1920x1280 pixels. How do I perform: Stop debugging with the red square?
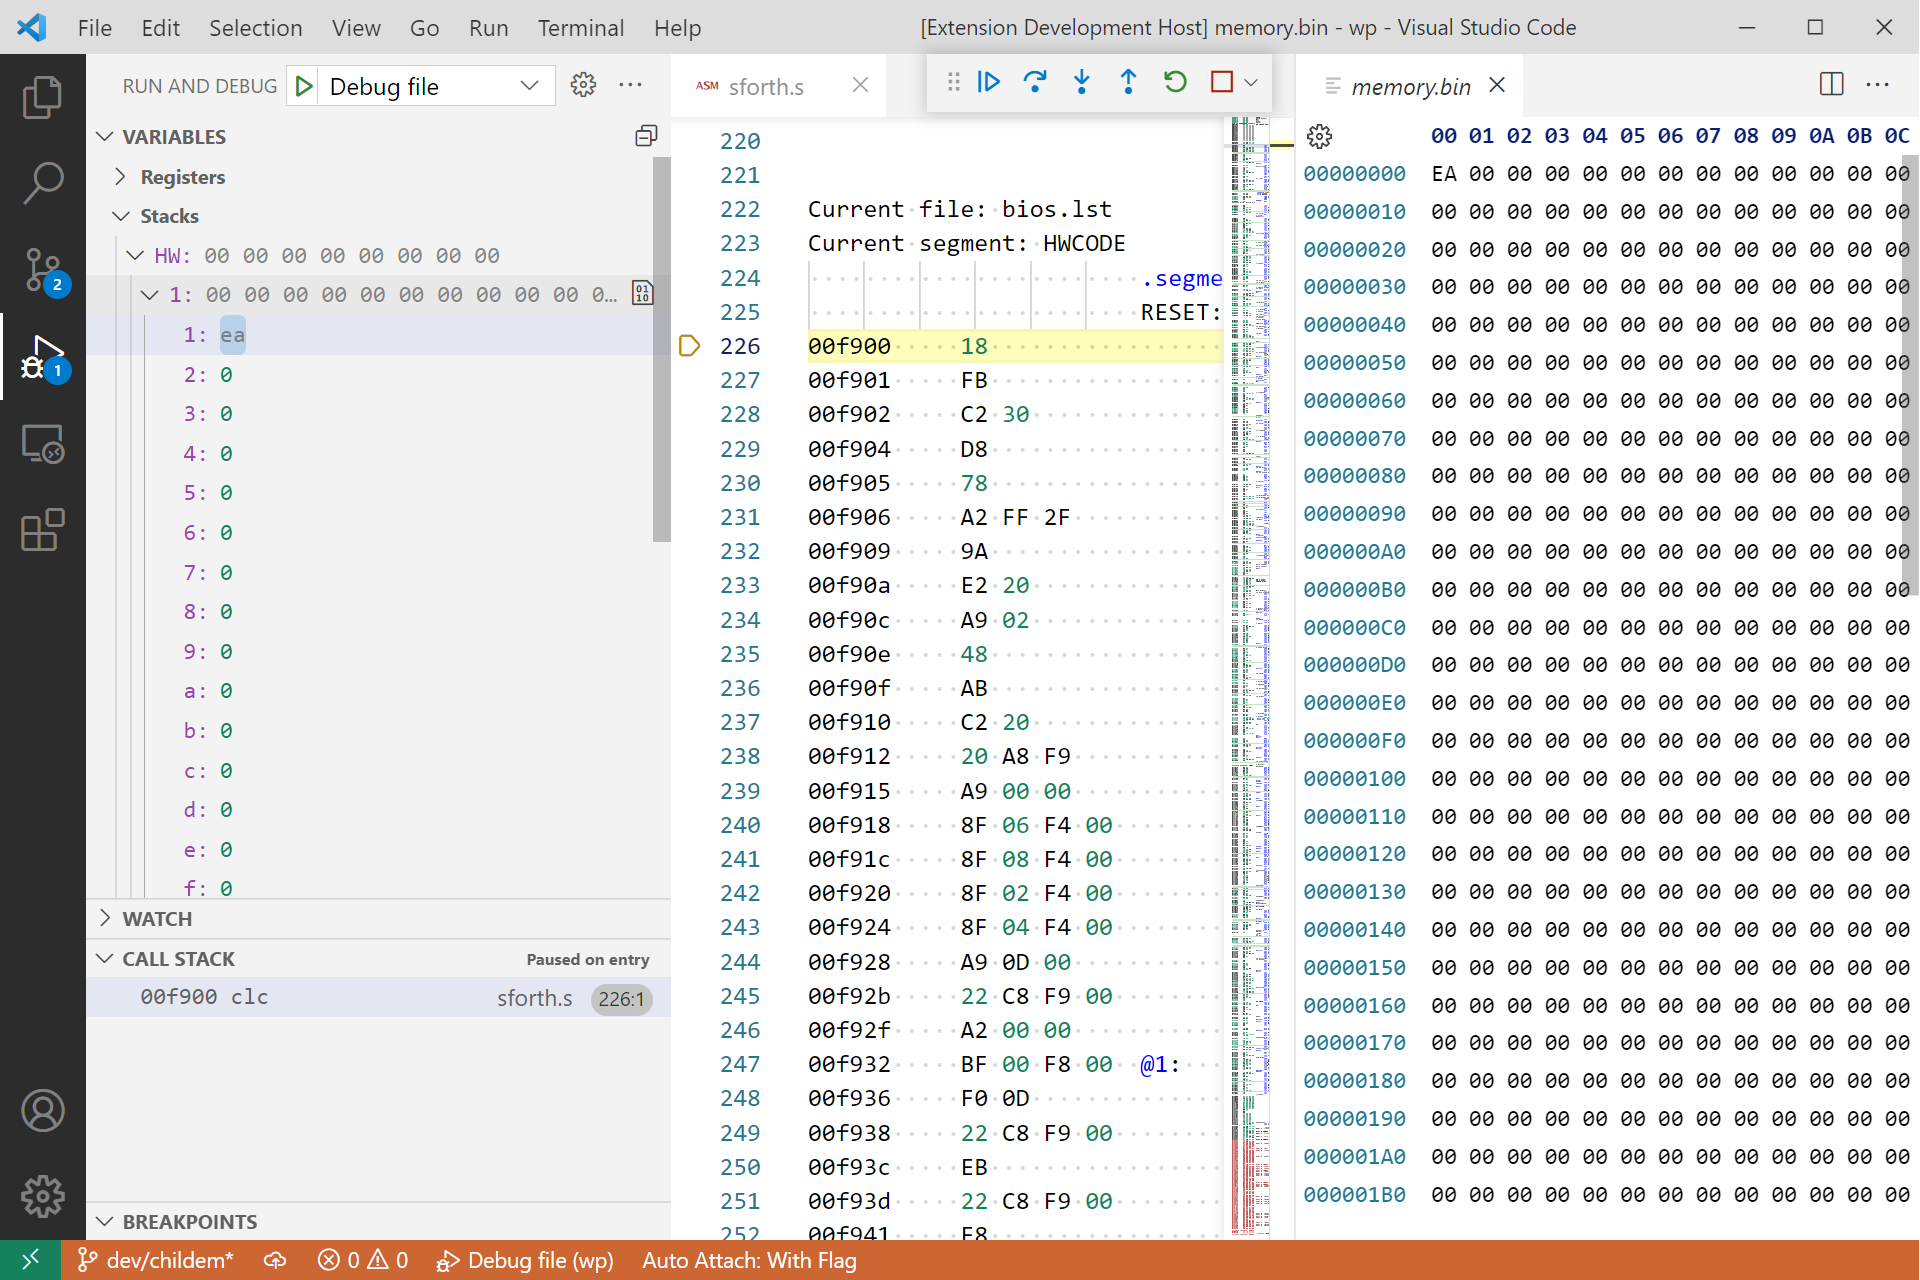pos(1221,82)
